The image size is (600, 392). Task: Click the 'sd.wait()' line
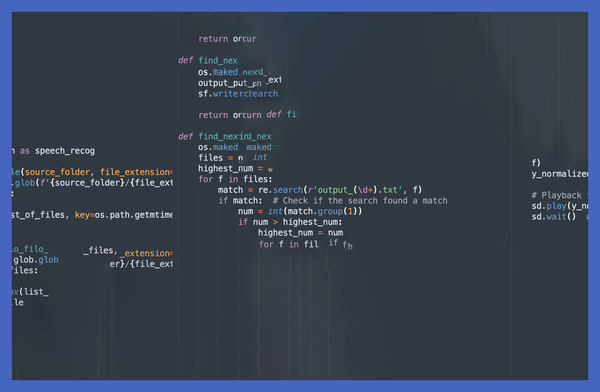553,217
